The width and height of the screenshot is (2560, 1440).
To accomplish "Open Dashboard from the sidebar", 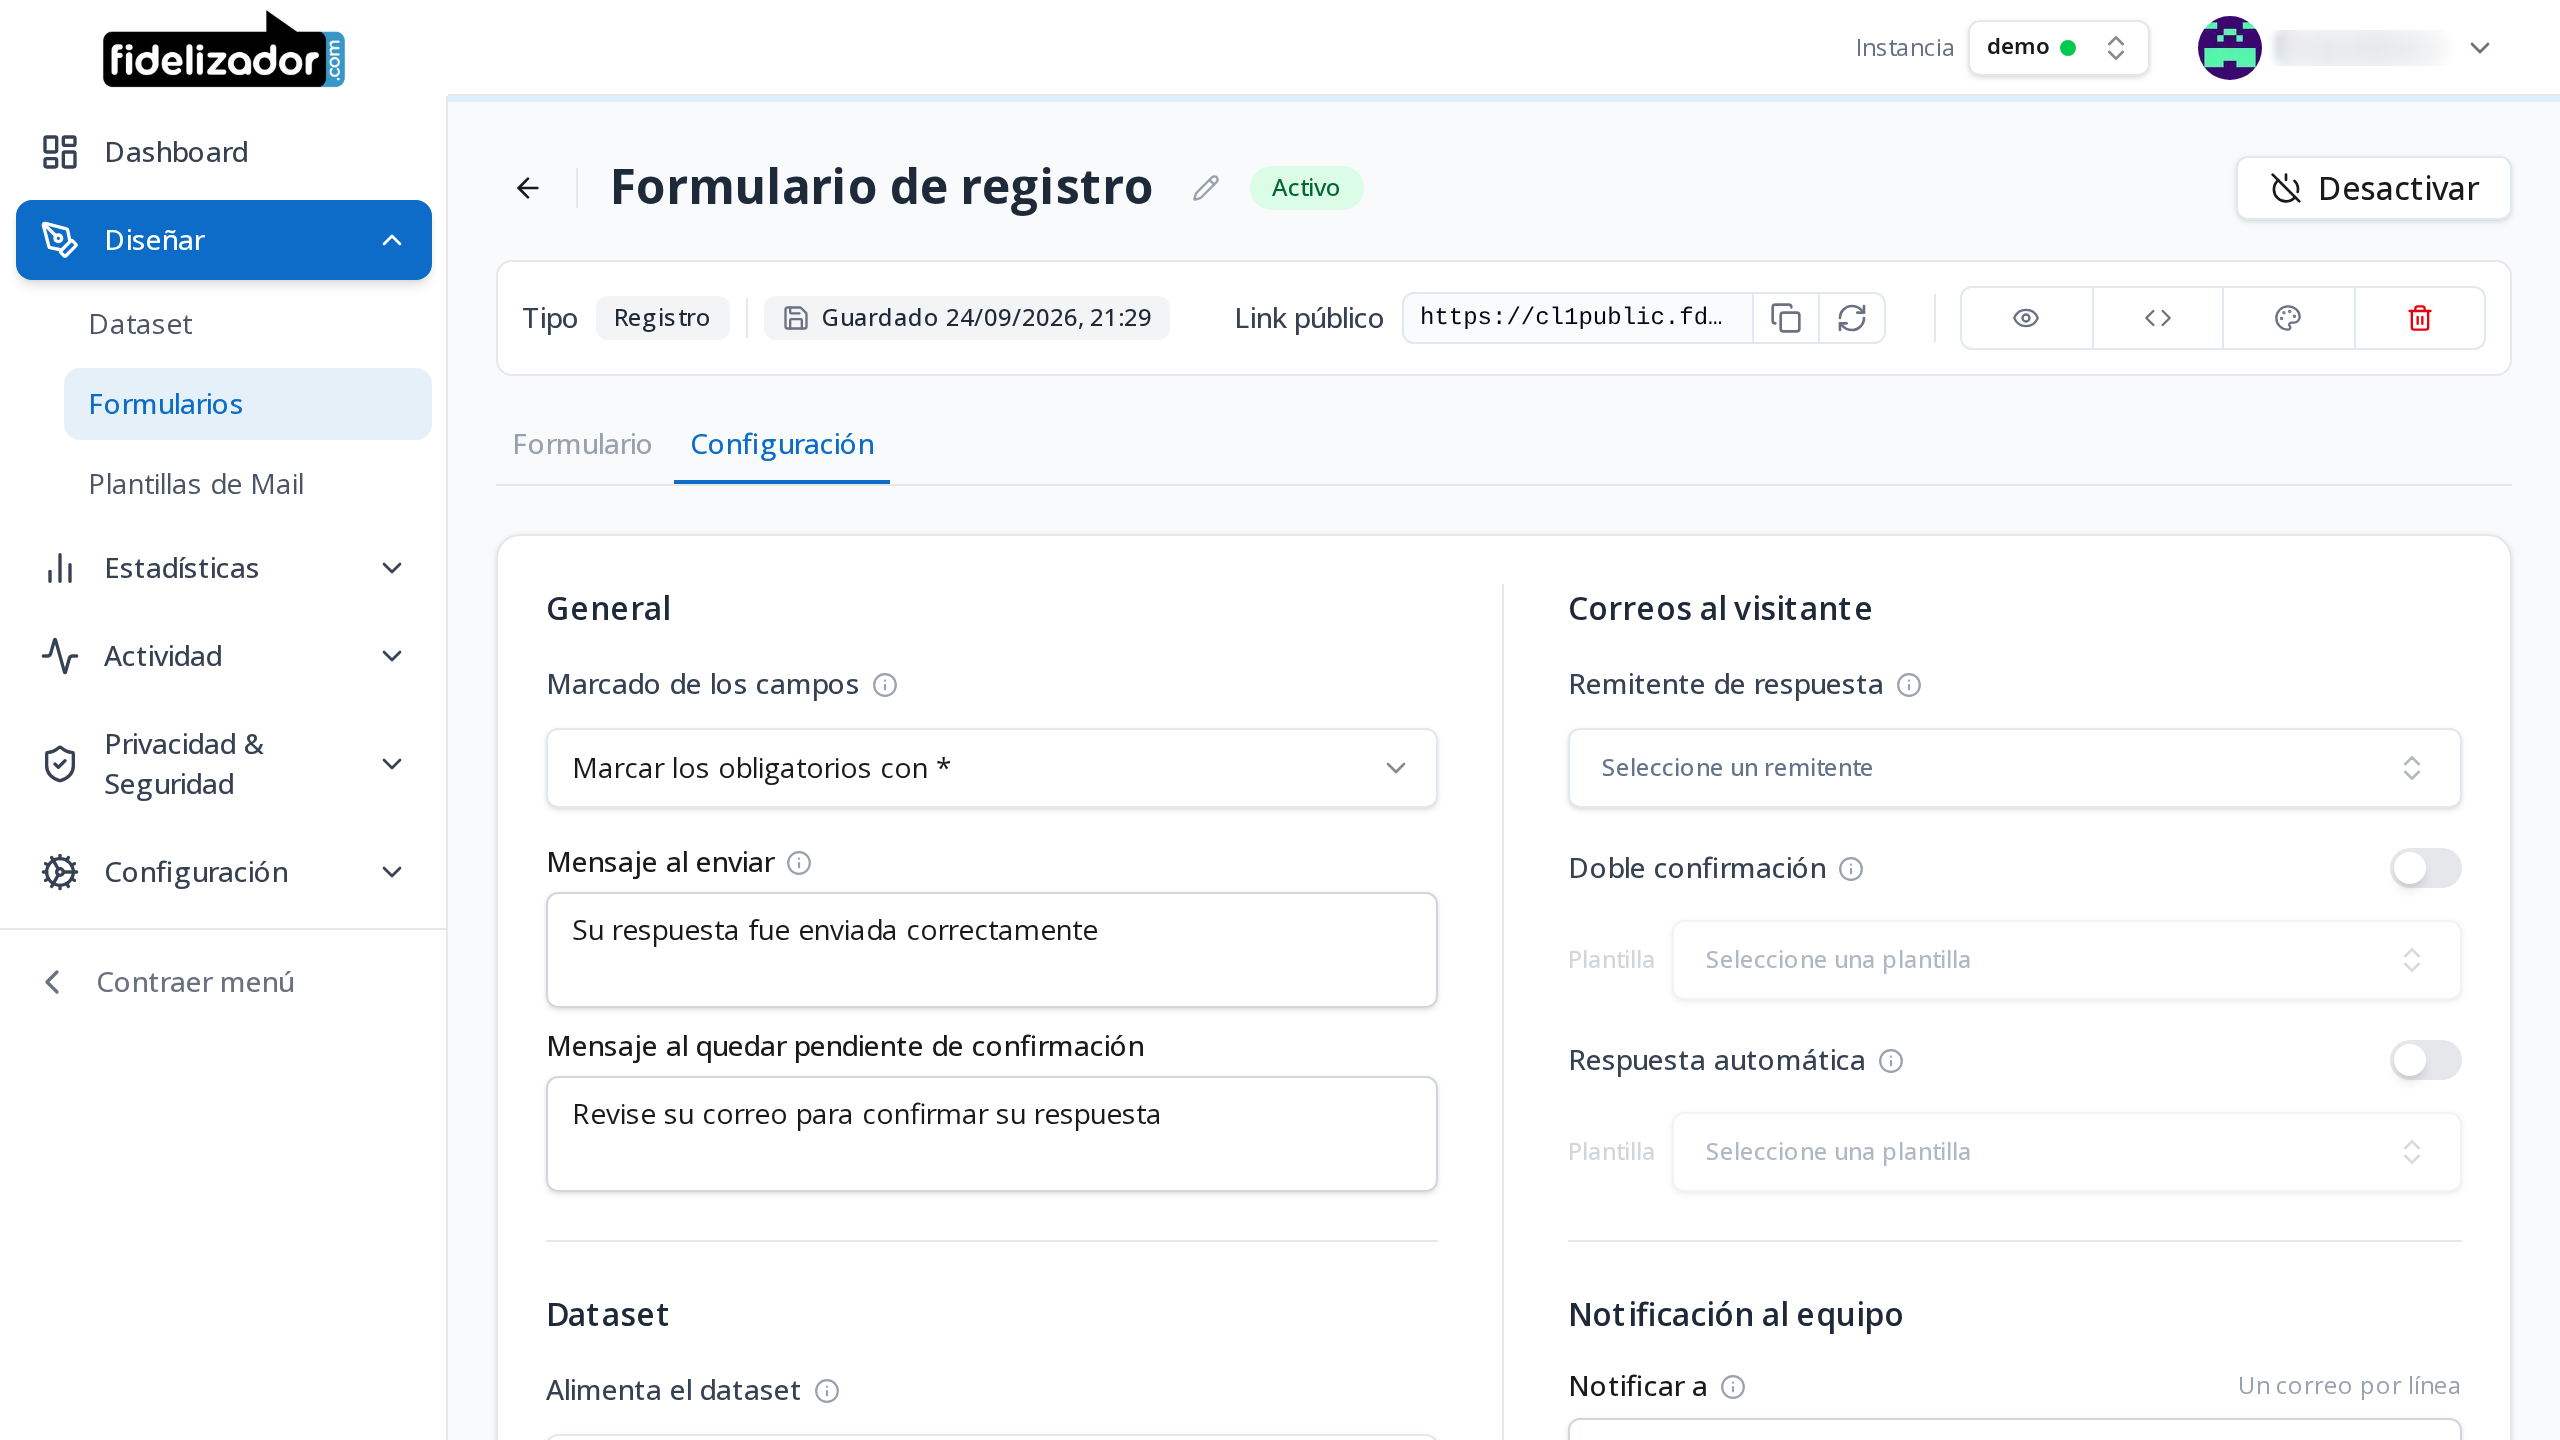I will point(224,152).
